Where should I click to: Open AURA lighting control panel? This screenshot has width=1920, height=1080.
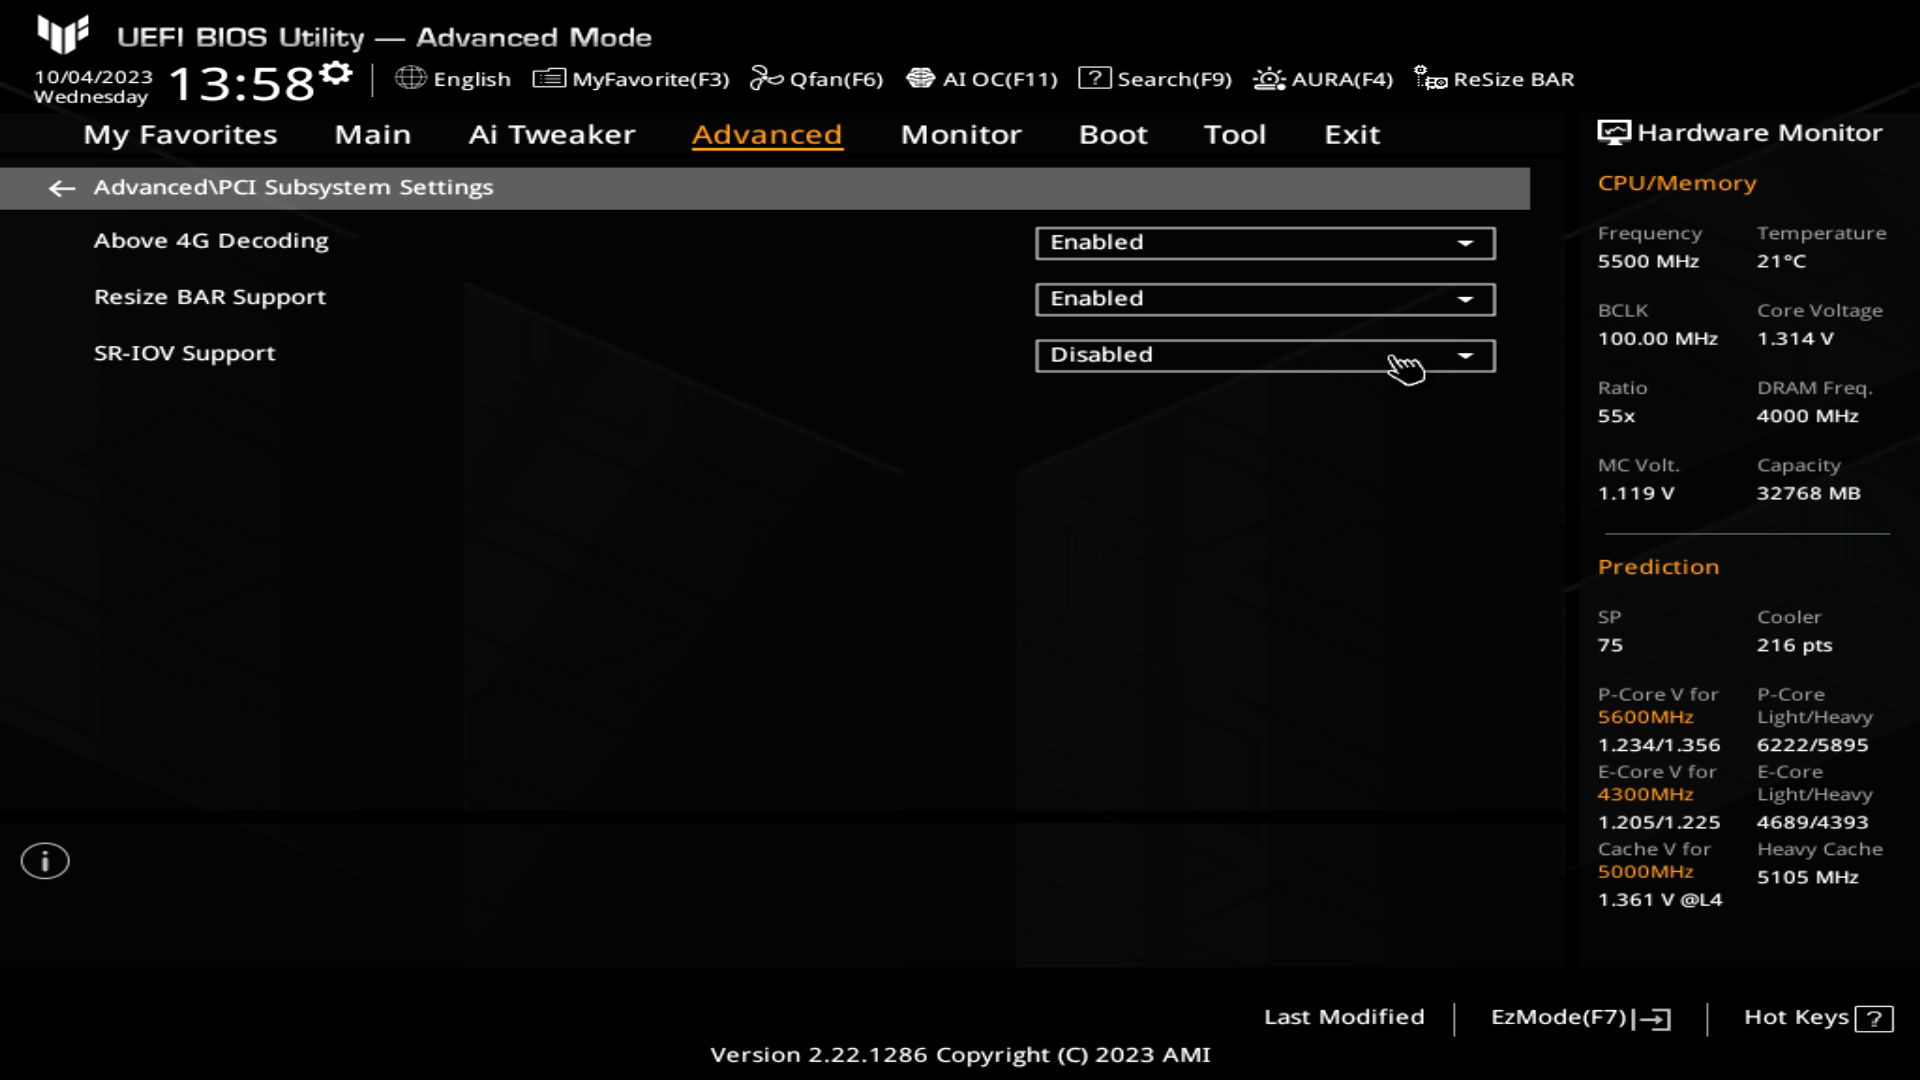(1323, 79)
